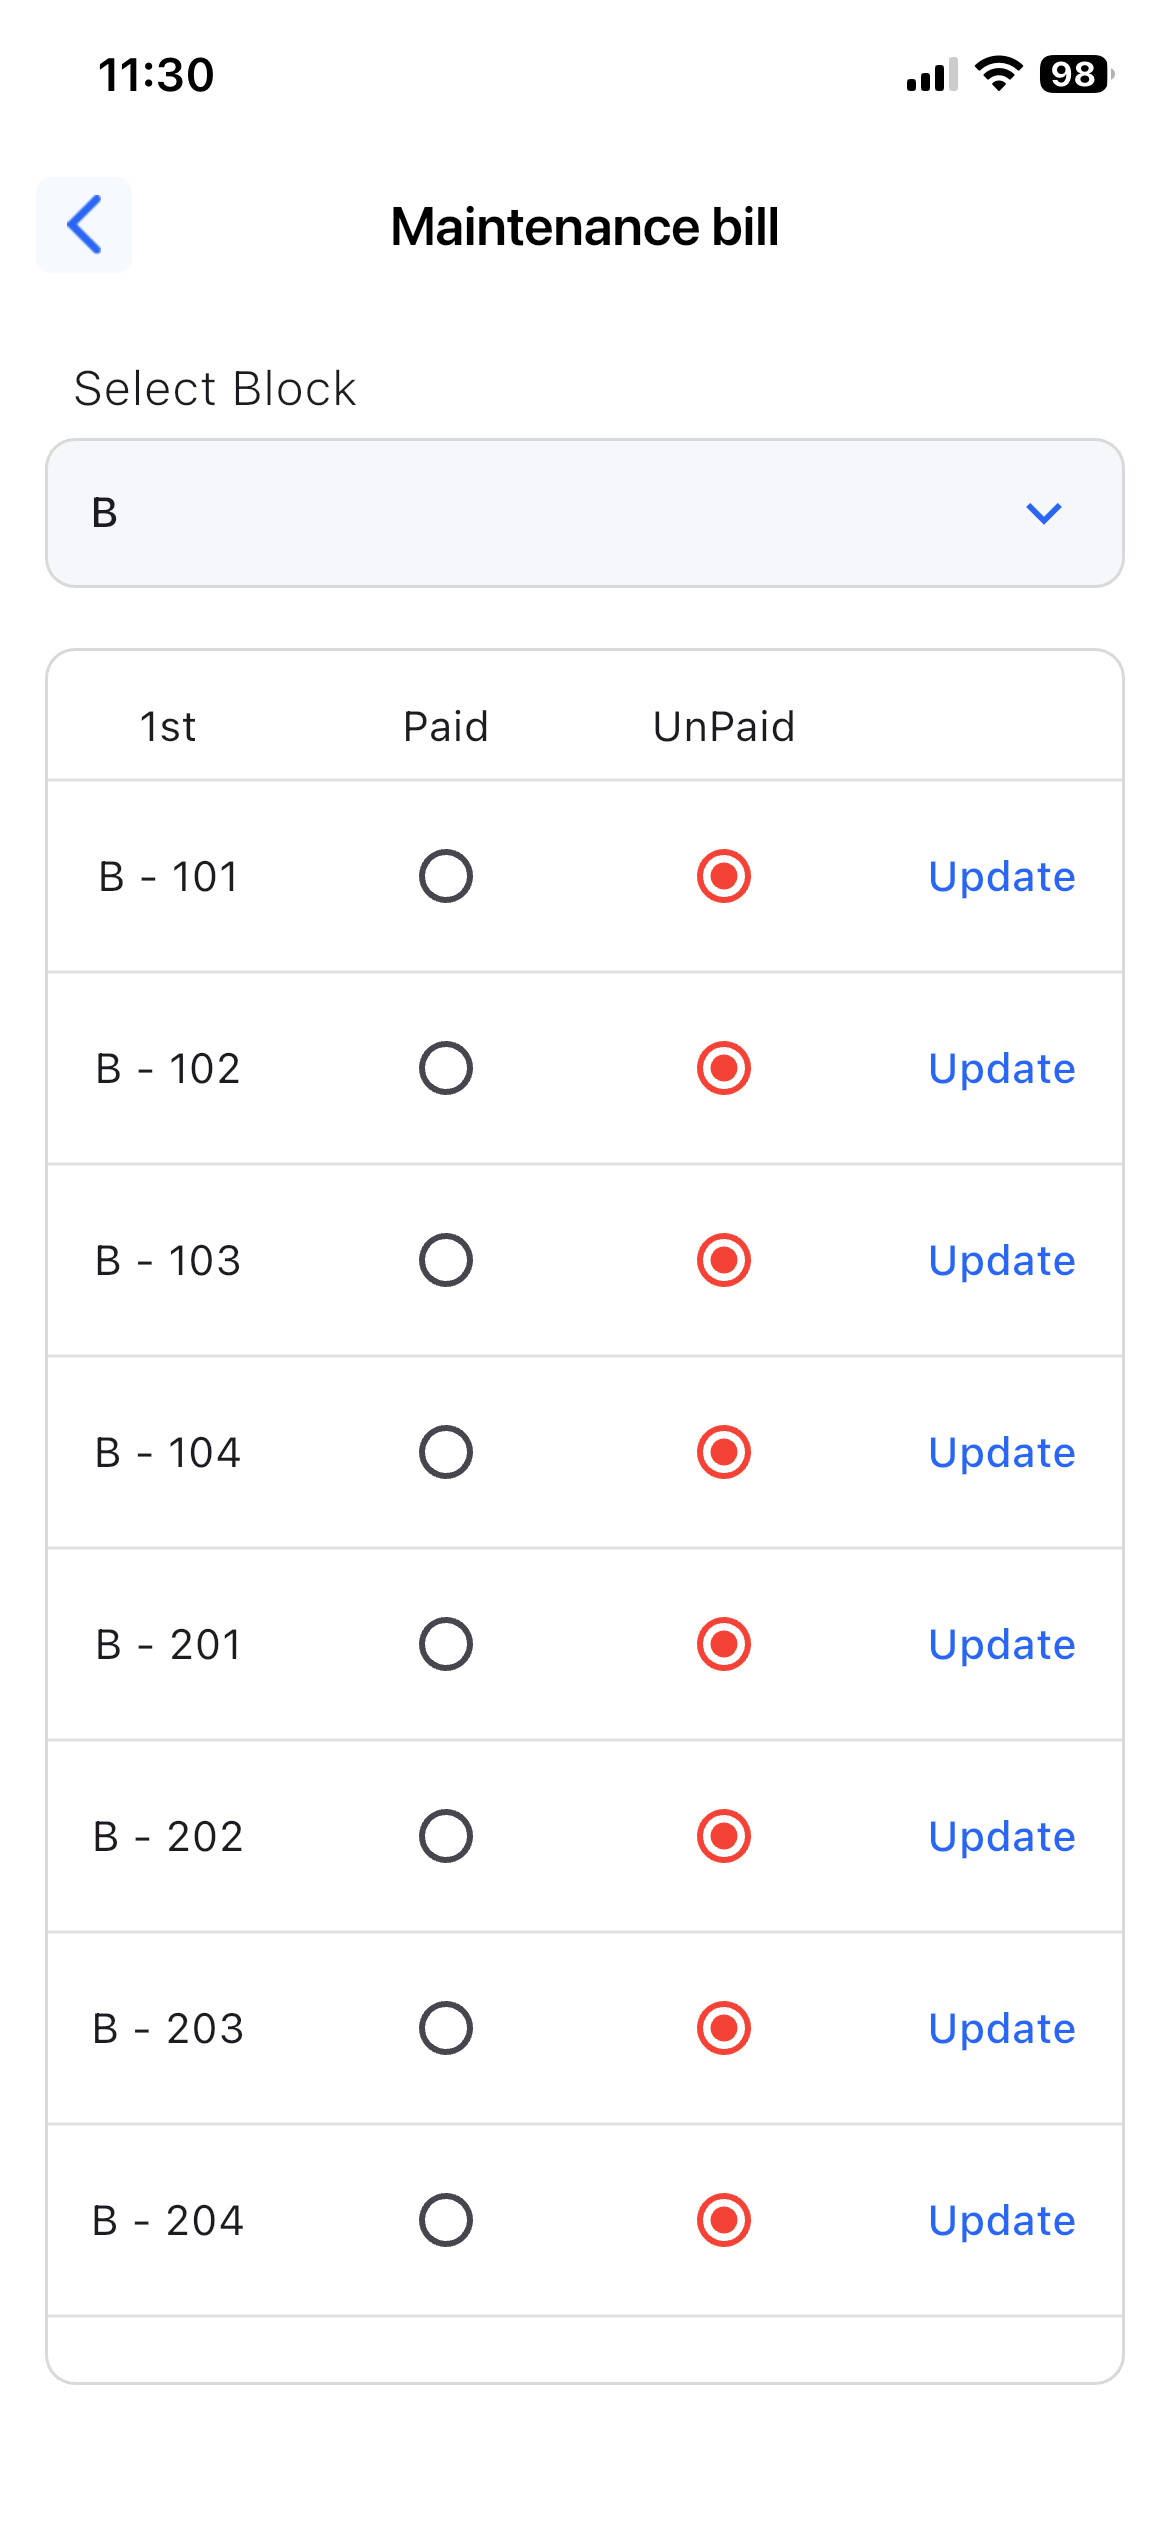Expand block list using chevron arrow
This screenshot has height=2532, width=1170.
coord(1043,513)
